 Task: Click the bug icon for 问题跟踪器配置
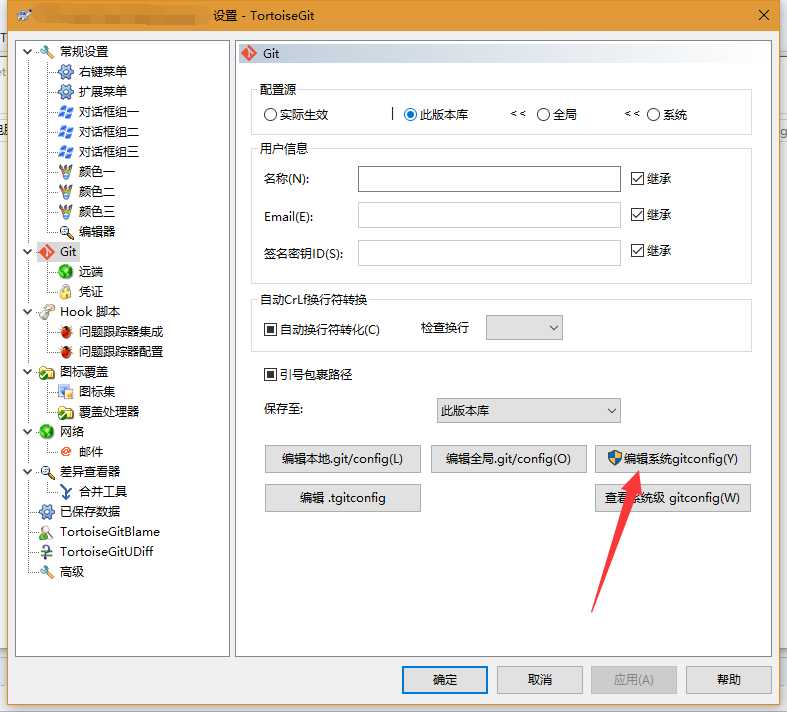click(66, 352)
